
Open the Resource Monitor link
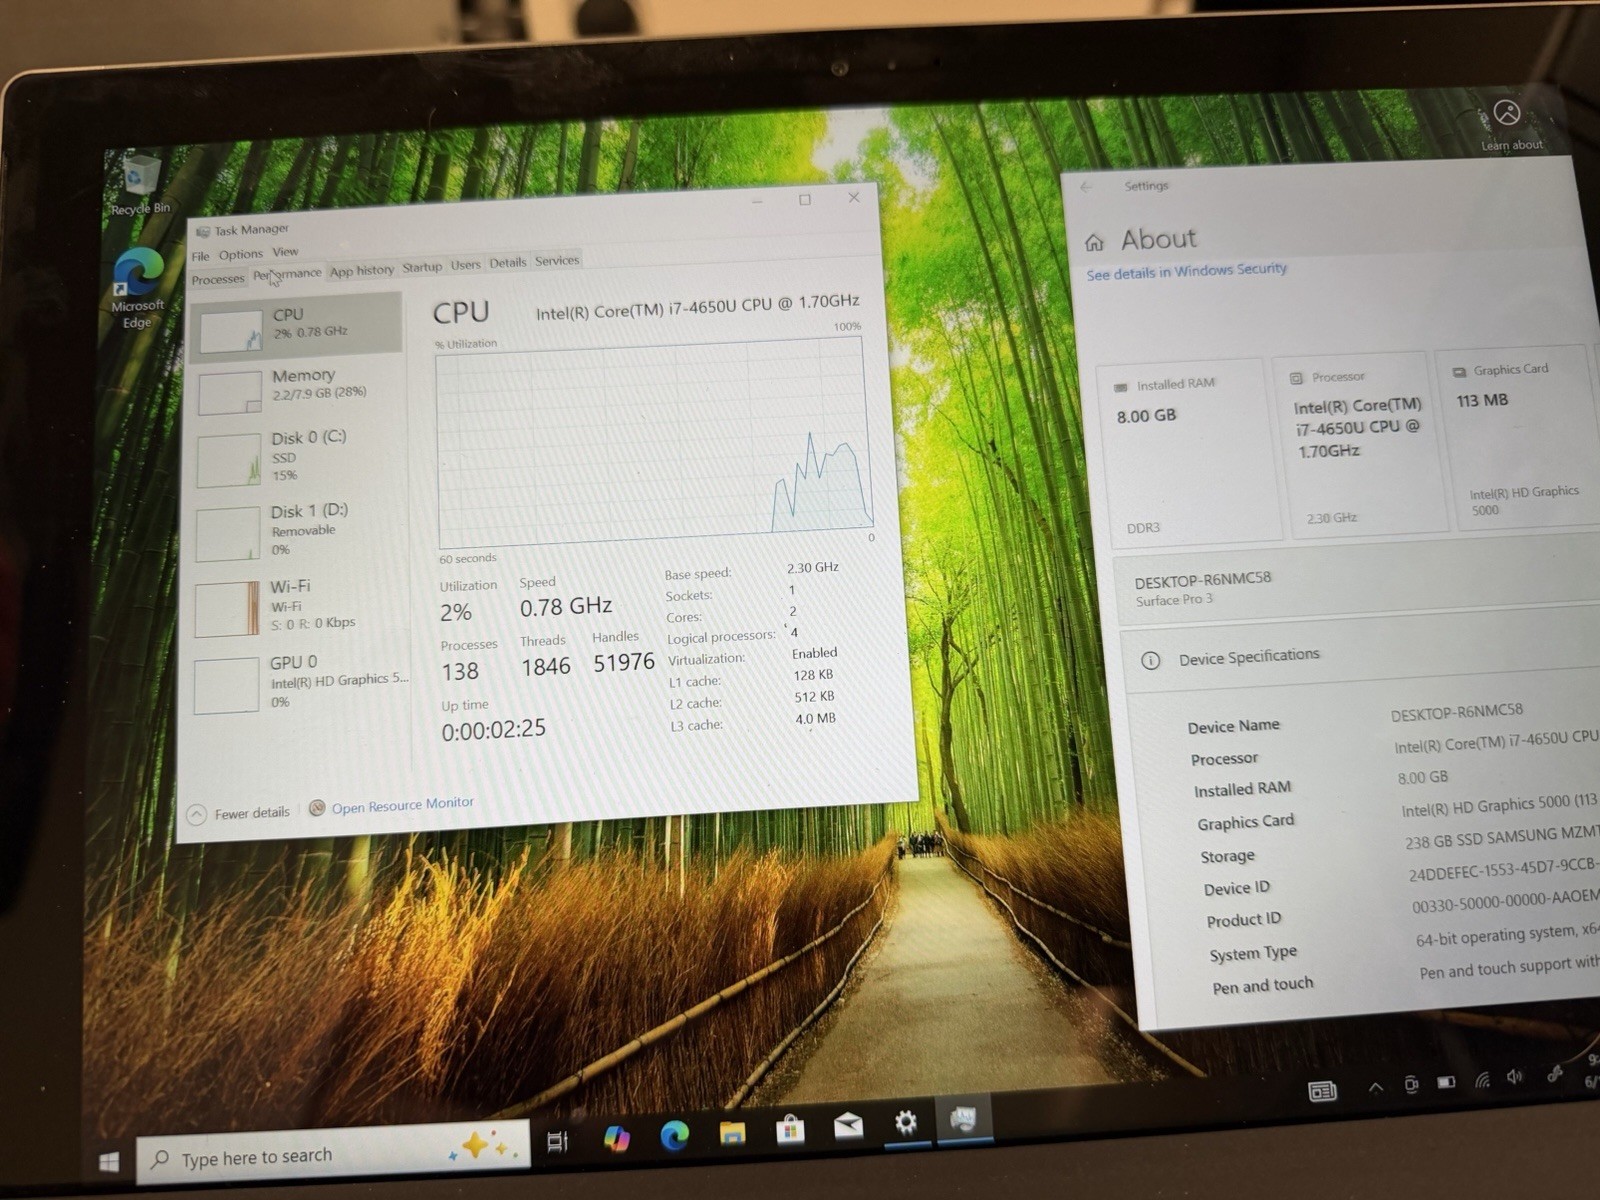coord(402,805)
